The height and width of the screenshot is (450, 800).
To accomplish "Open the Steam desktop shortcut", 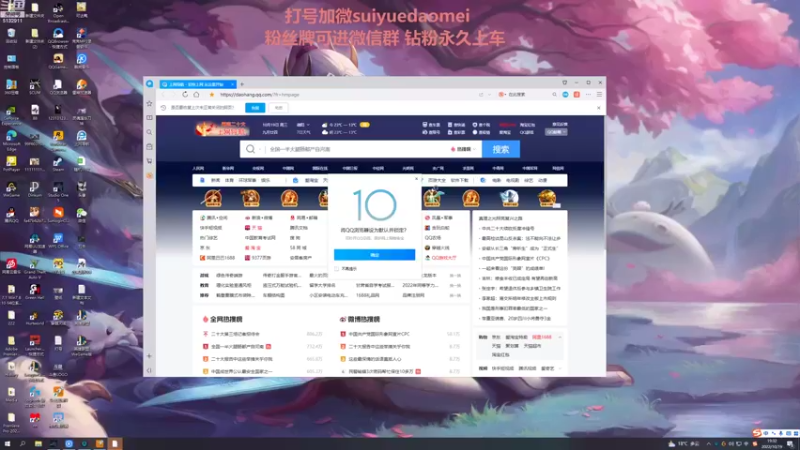I will (58, 164).
